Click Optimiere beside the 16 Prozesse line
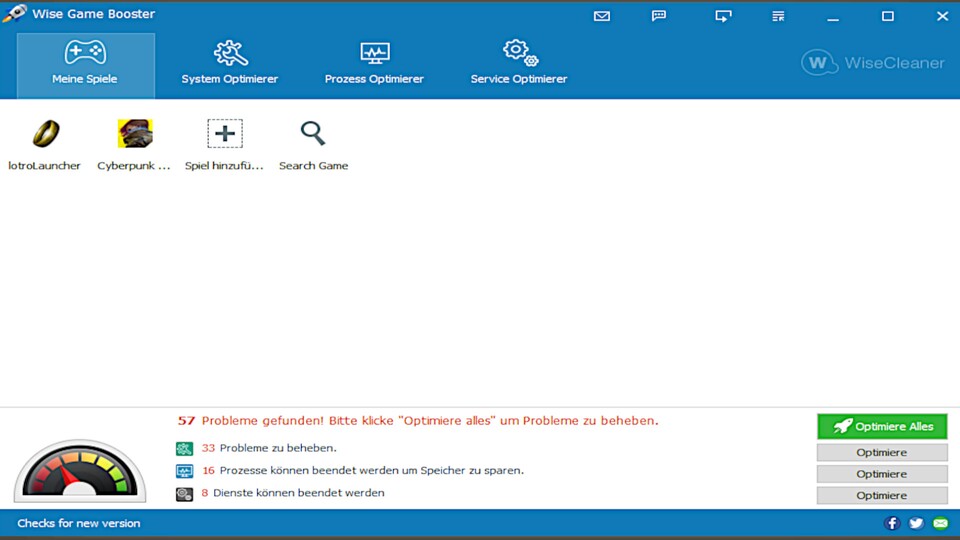Image resolution: width=960 pixels, height=540 pixels. click(881, 474)
